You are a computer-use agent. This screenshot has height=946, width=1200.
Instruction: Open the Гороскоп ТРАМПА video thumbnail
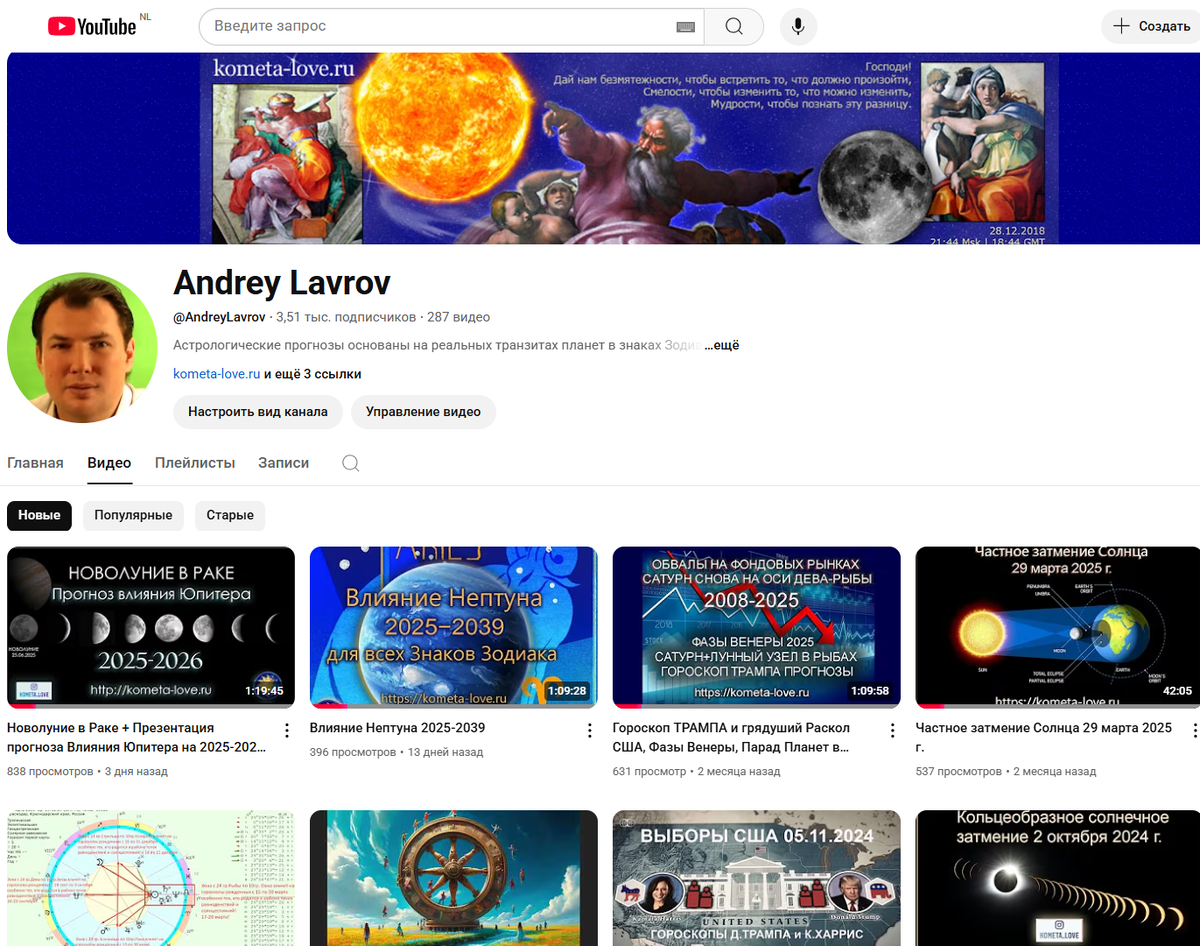point(756,626)
